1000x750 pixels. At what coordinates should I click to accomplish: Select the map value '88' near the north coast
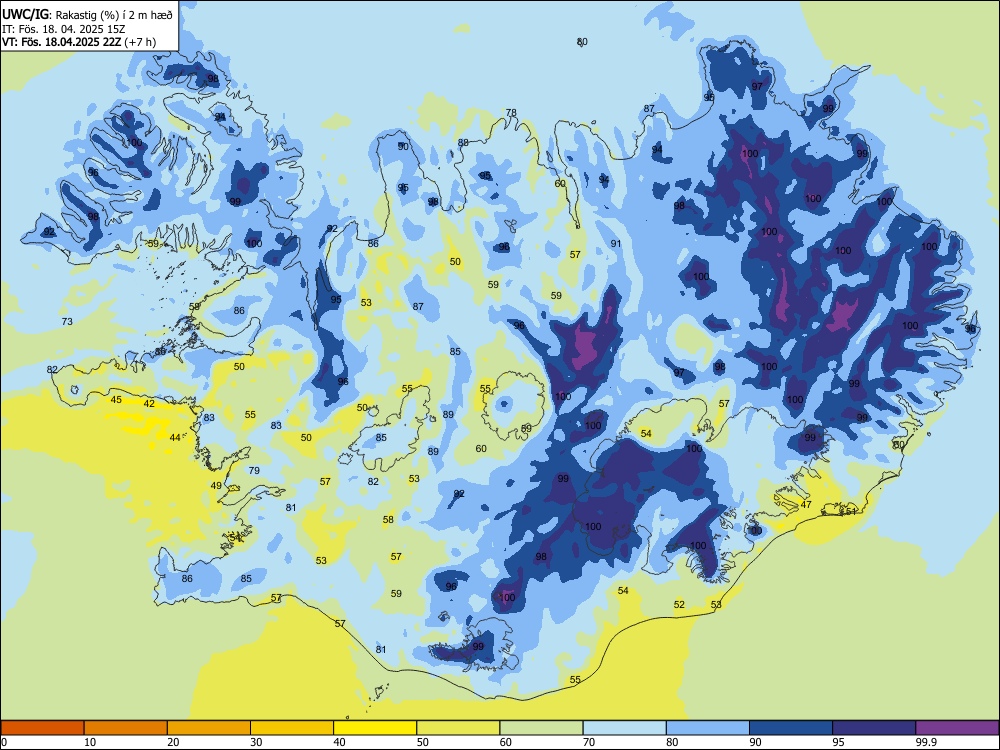(464, 142)
